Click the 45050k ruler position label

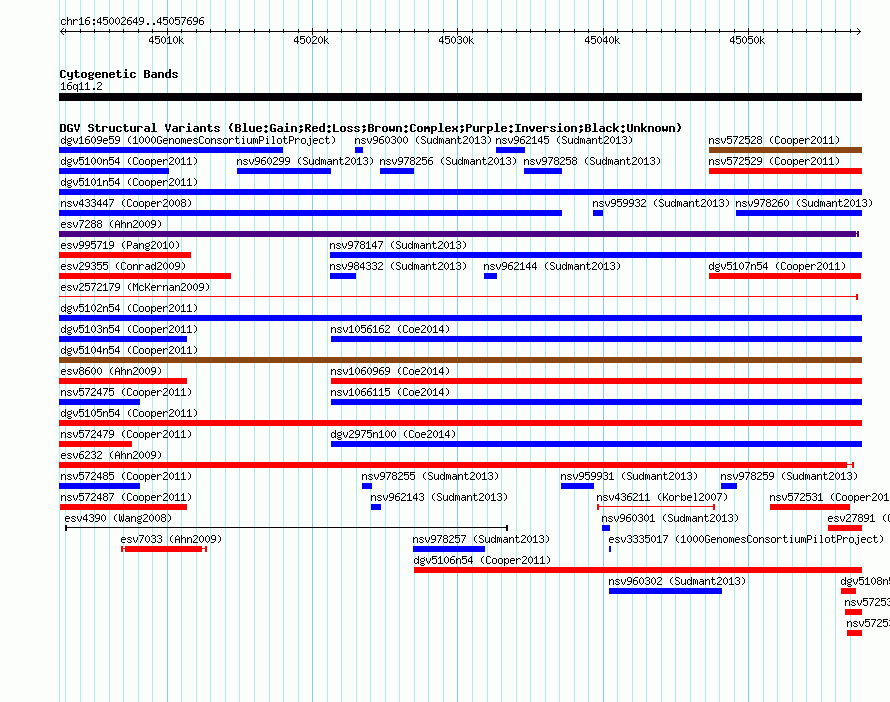pos(747,40)
